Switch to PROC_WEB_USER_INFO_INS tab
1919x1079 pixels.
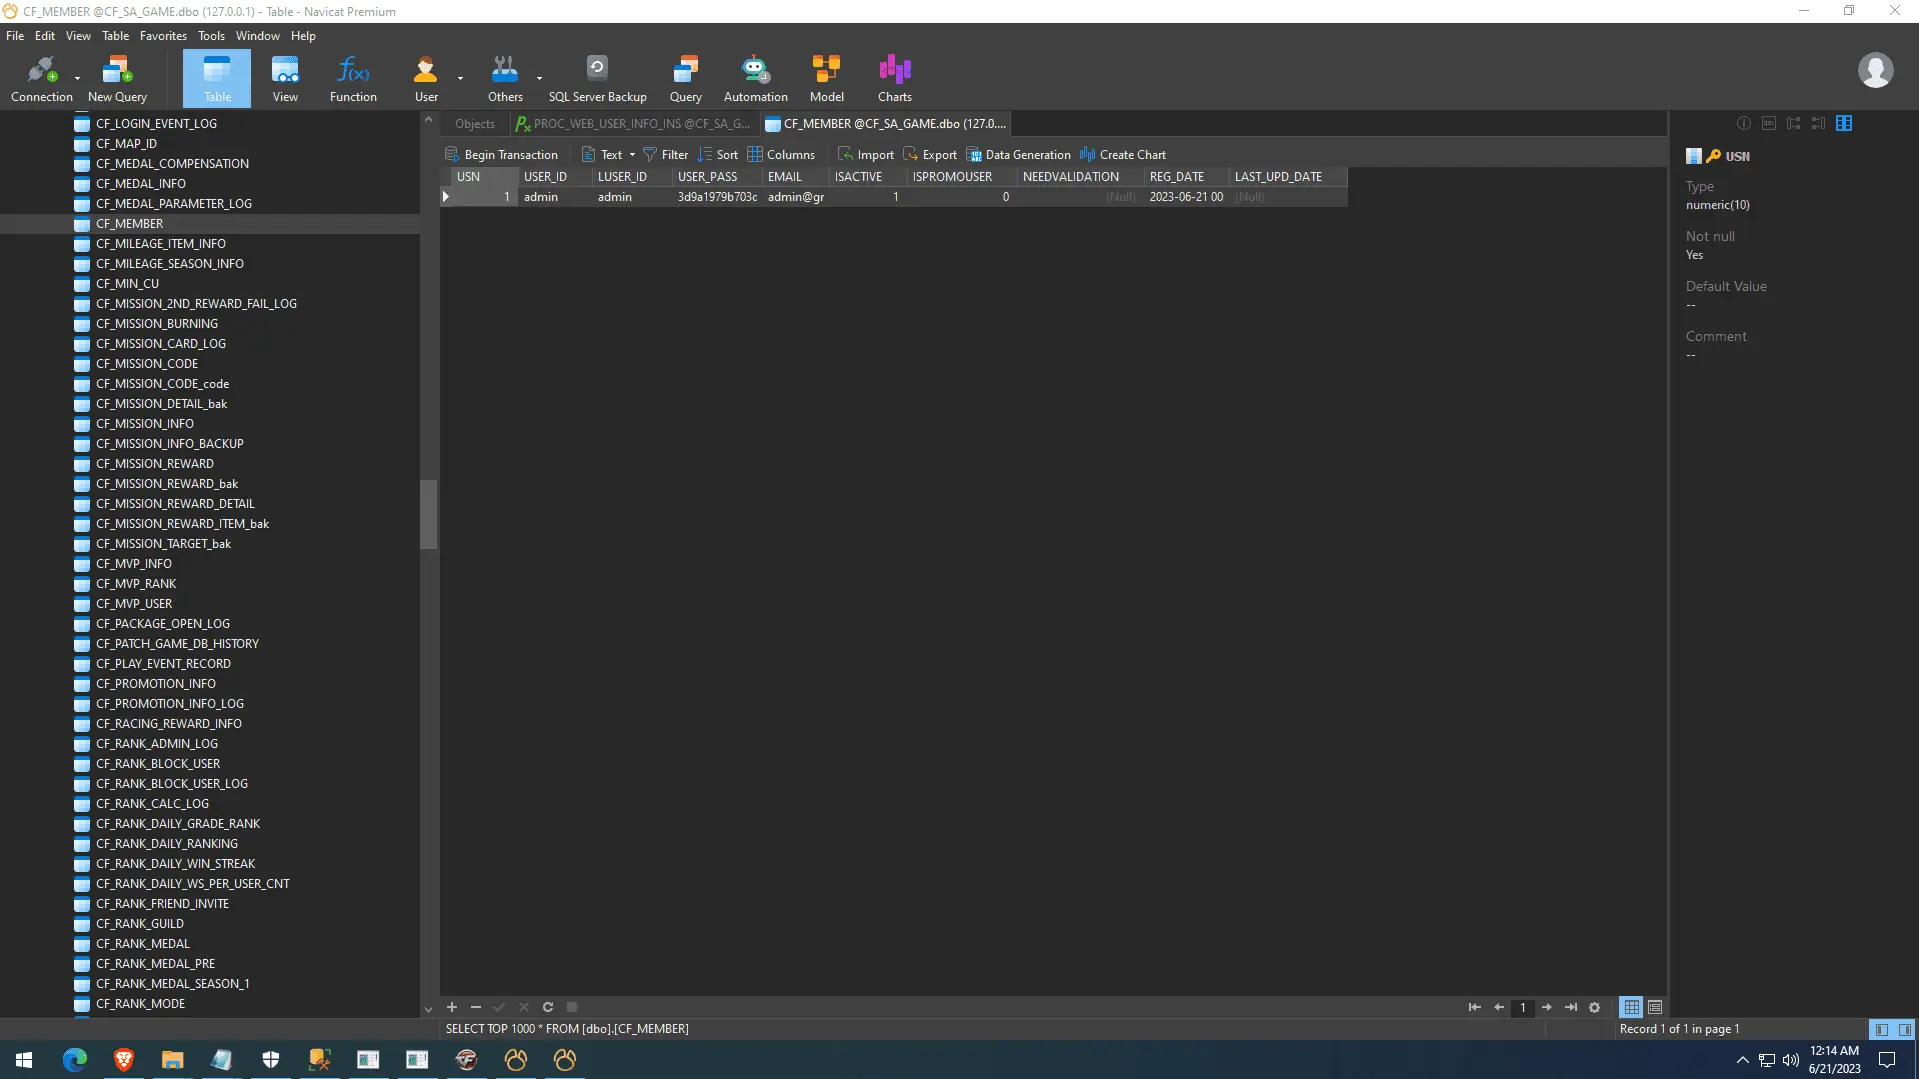[x=632, y=124]
